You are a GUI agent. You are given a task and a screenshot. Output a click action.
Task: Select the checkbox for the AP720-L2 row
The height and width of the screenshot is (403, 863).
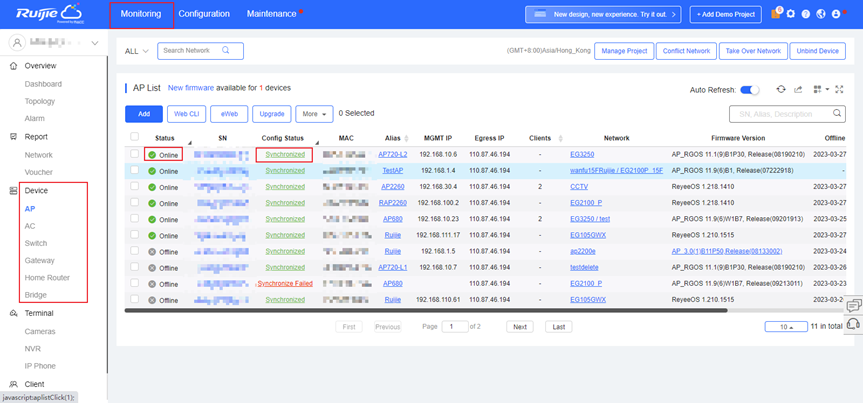tap(135, 155)
